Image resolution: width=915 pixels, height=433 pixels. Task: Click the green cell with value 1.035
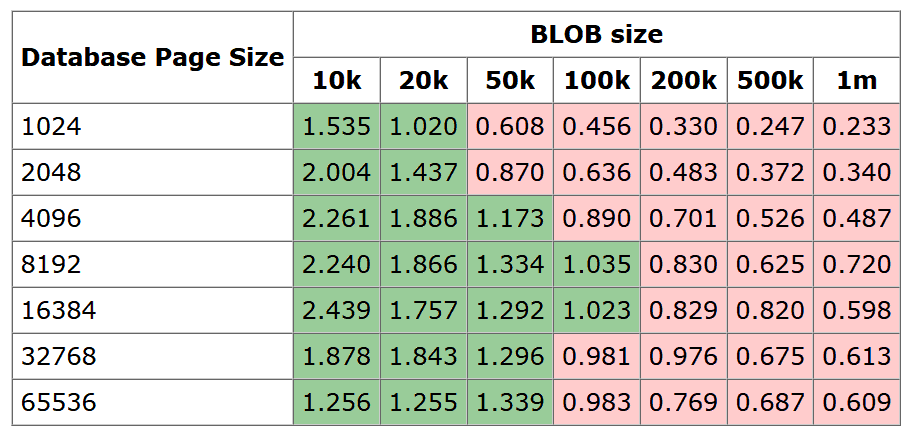[597, 265]
